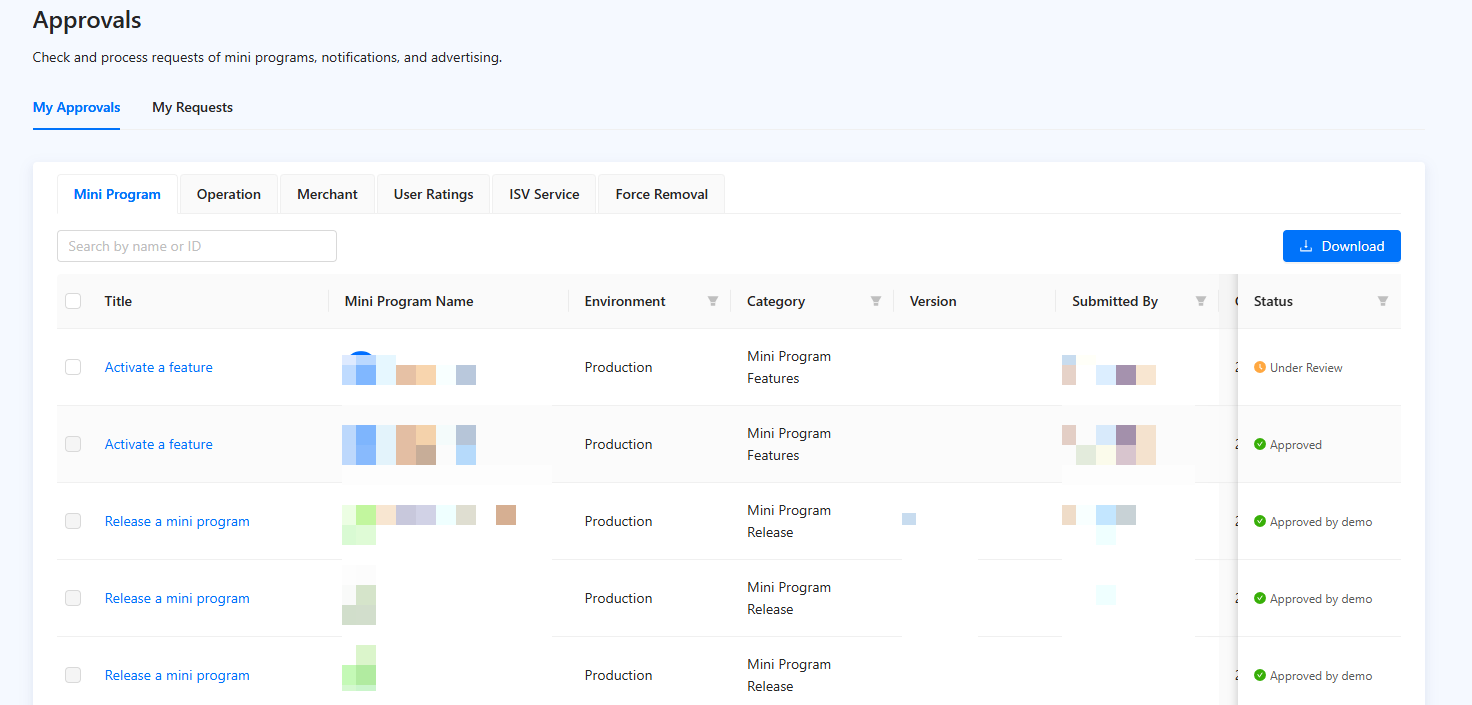This screenshot has width=1472, height=705.
Task: Open the Category column filter icon
Action: tap(876, 301)
